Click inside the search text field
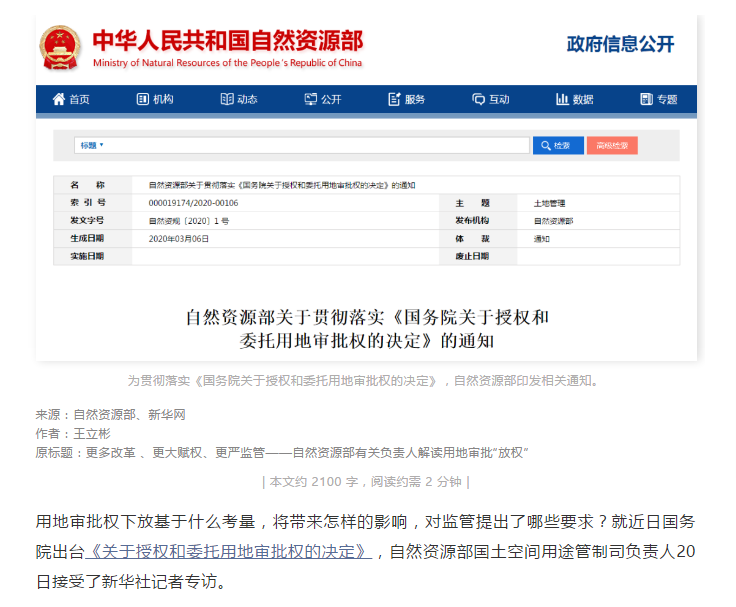Viewport: 736px width, 607px height. pyautogui.click(x=320, y=146)
